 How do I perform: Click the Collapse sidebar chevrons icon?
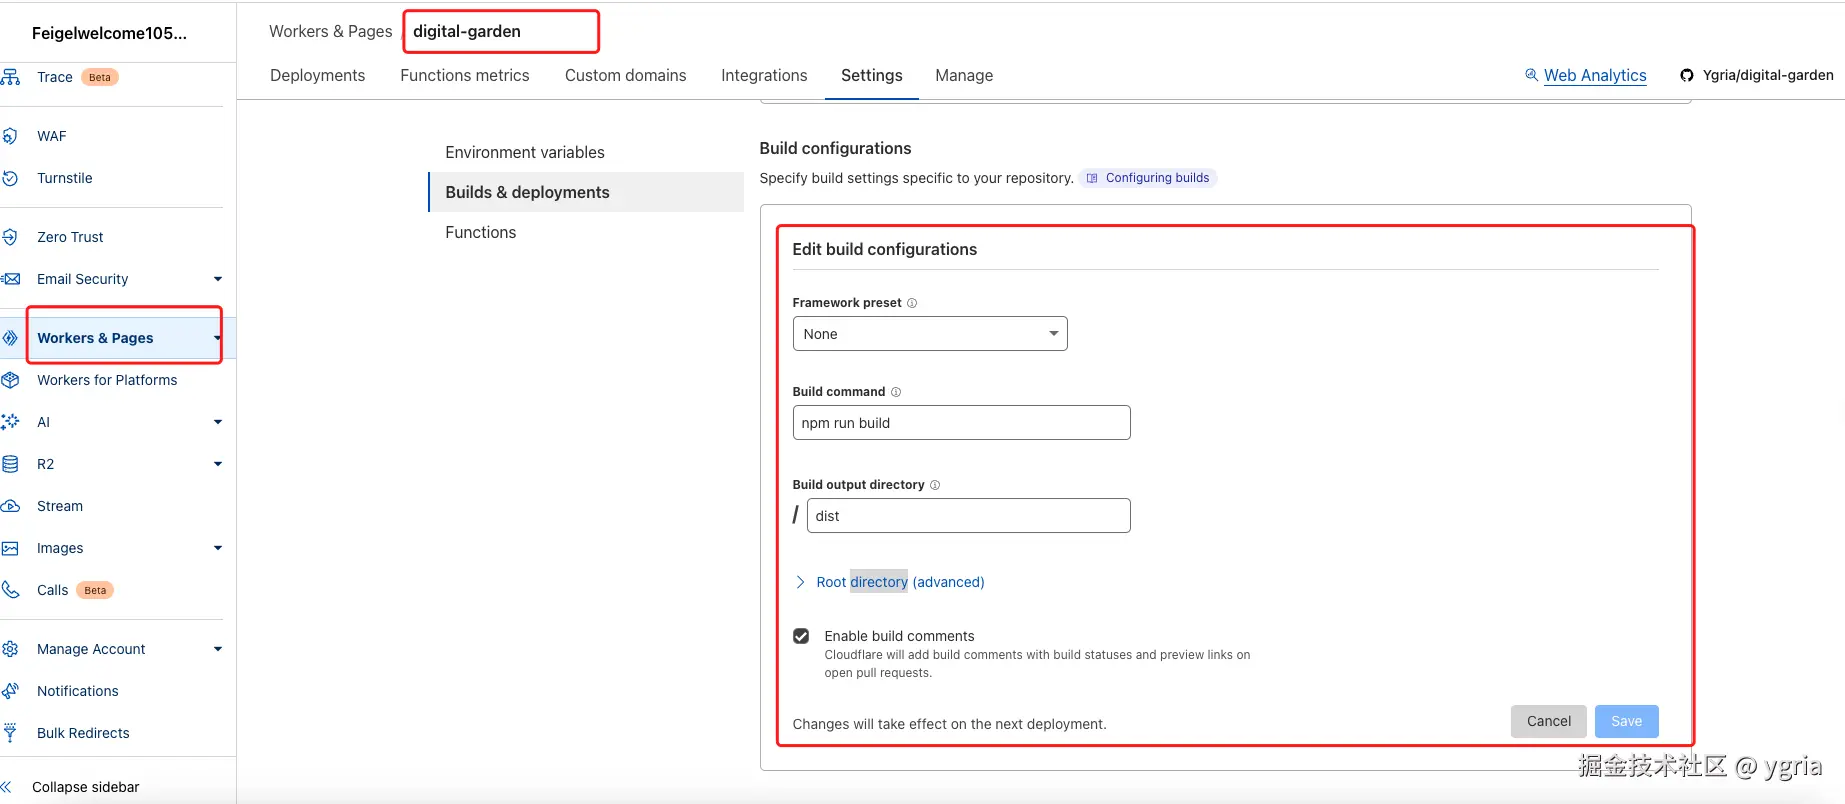tap(7, 787)
